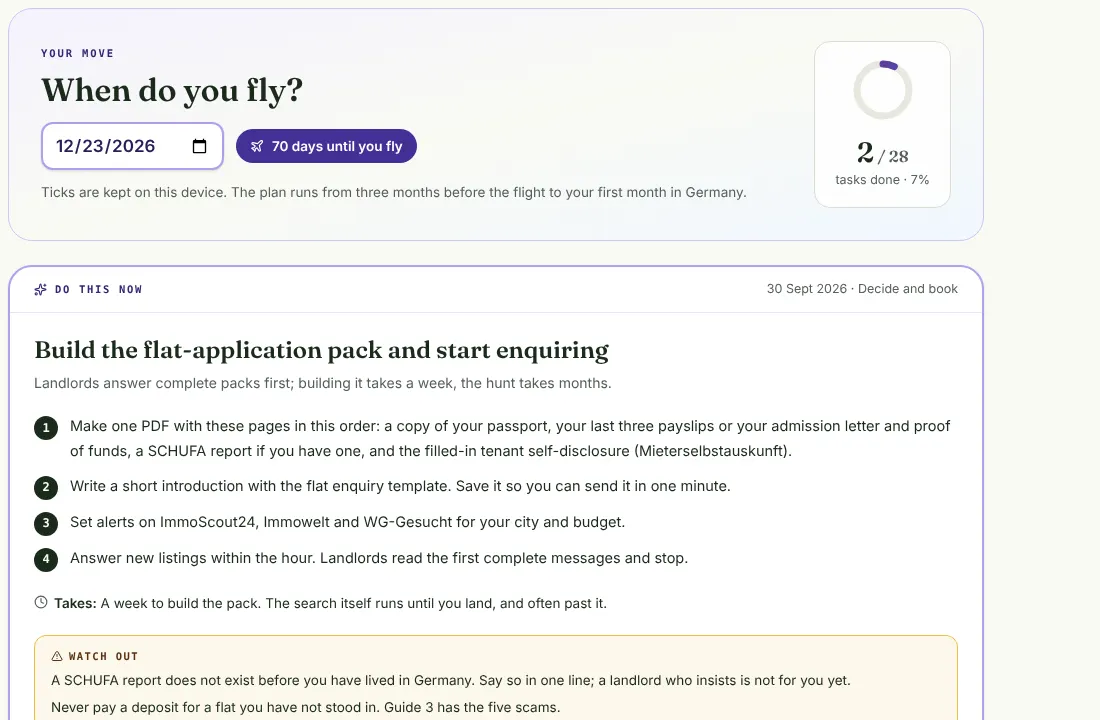Click the "YOUR MOVE" label
The width and height of the screenshot is (1100, 720).
click(77, 53)
